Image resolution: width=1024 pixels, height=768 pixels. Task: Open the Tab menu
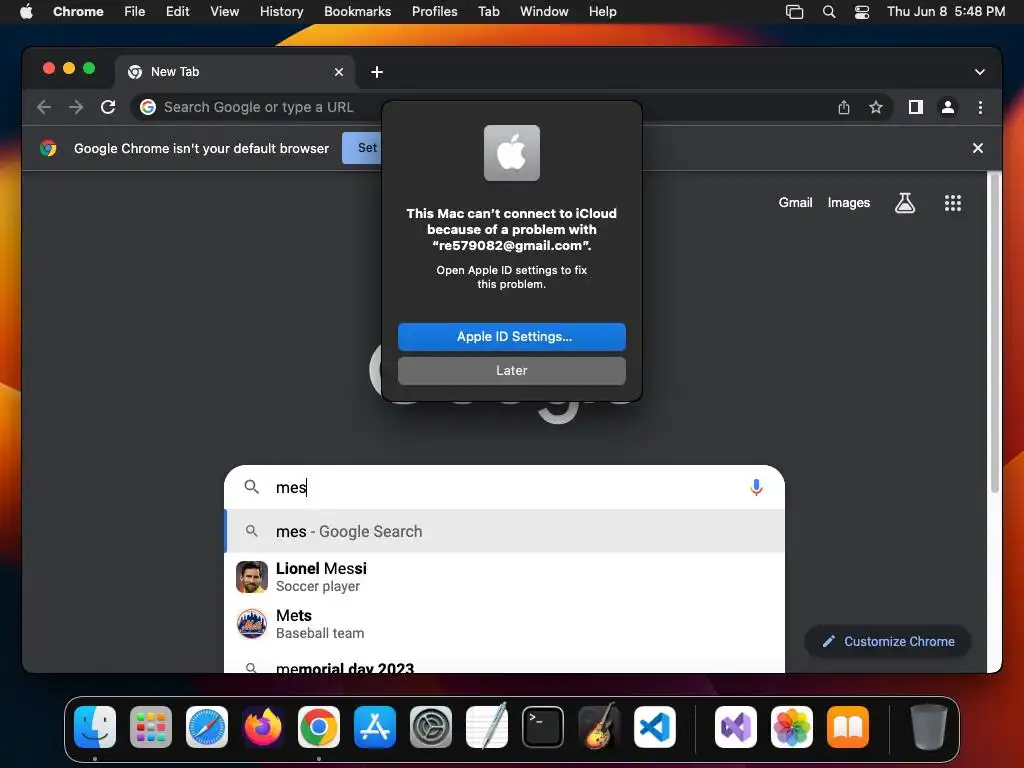coord(488,12)
